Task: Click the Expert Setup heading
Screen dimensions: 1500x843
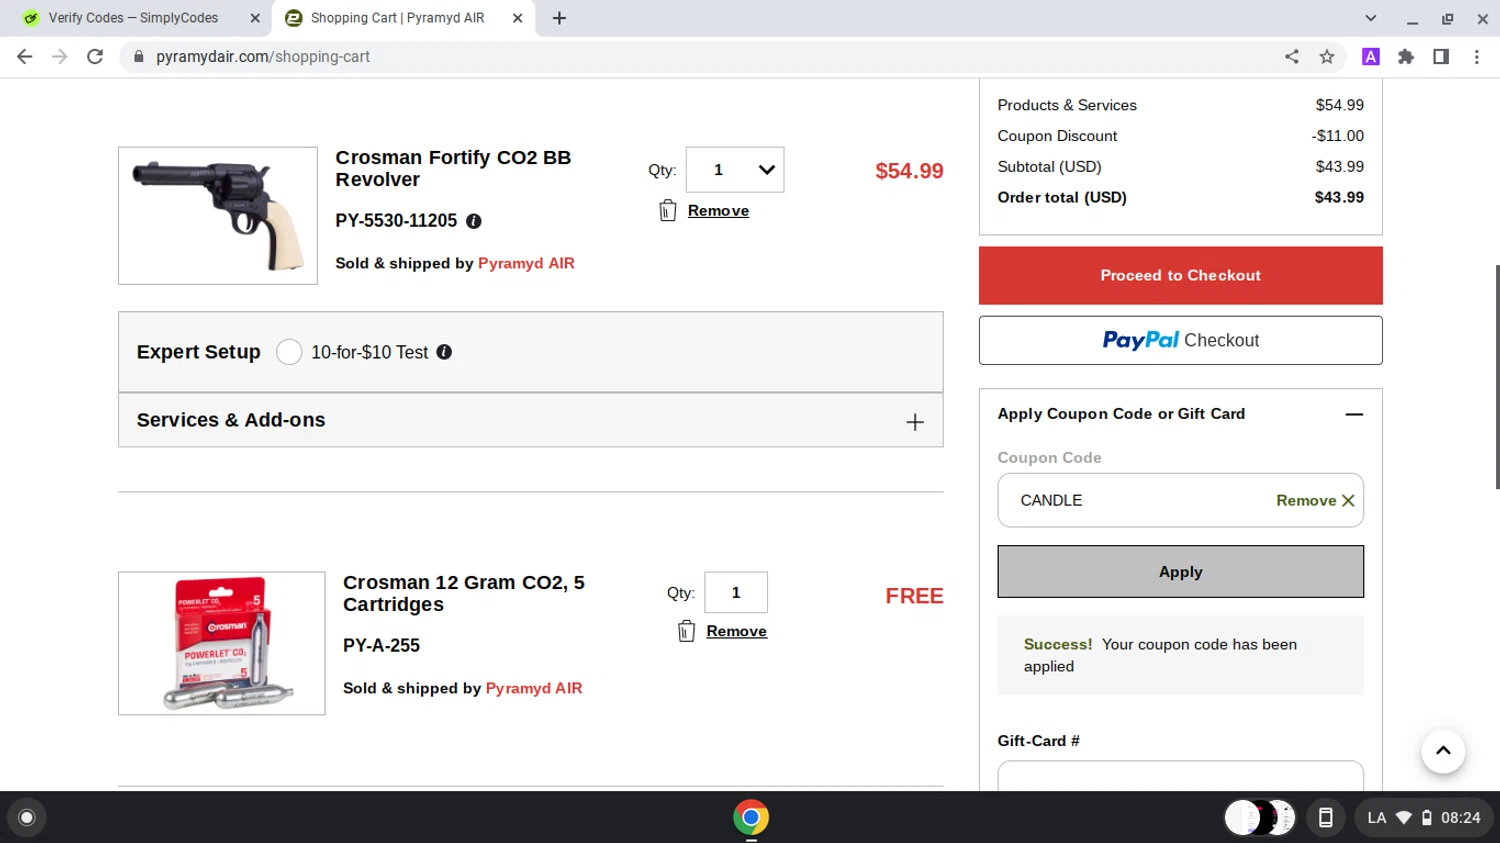Action: pyautogui.click(x=198, y=352)
